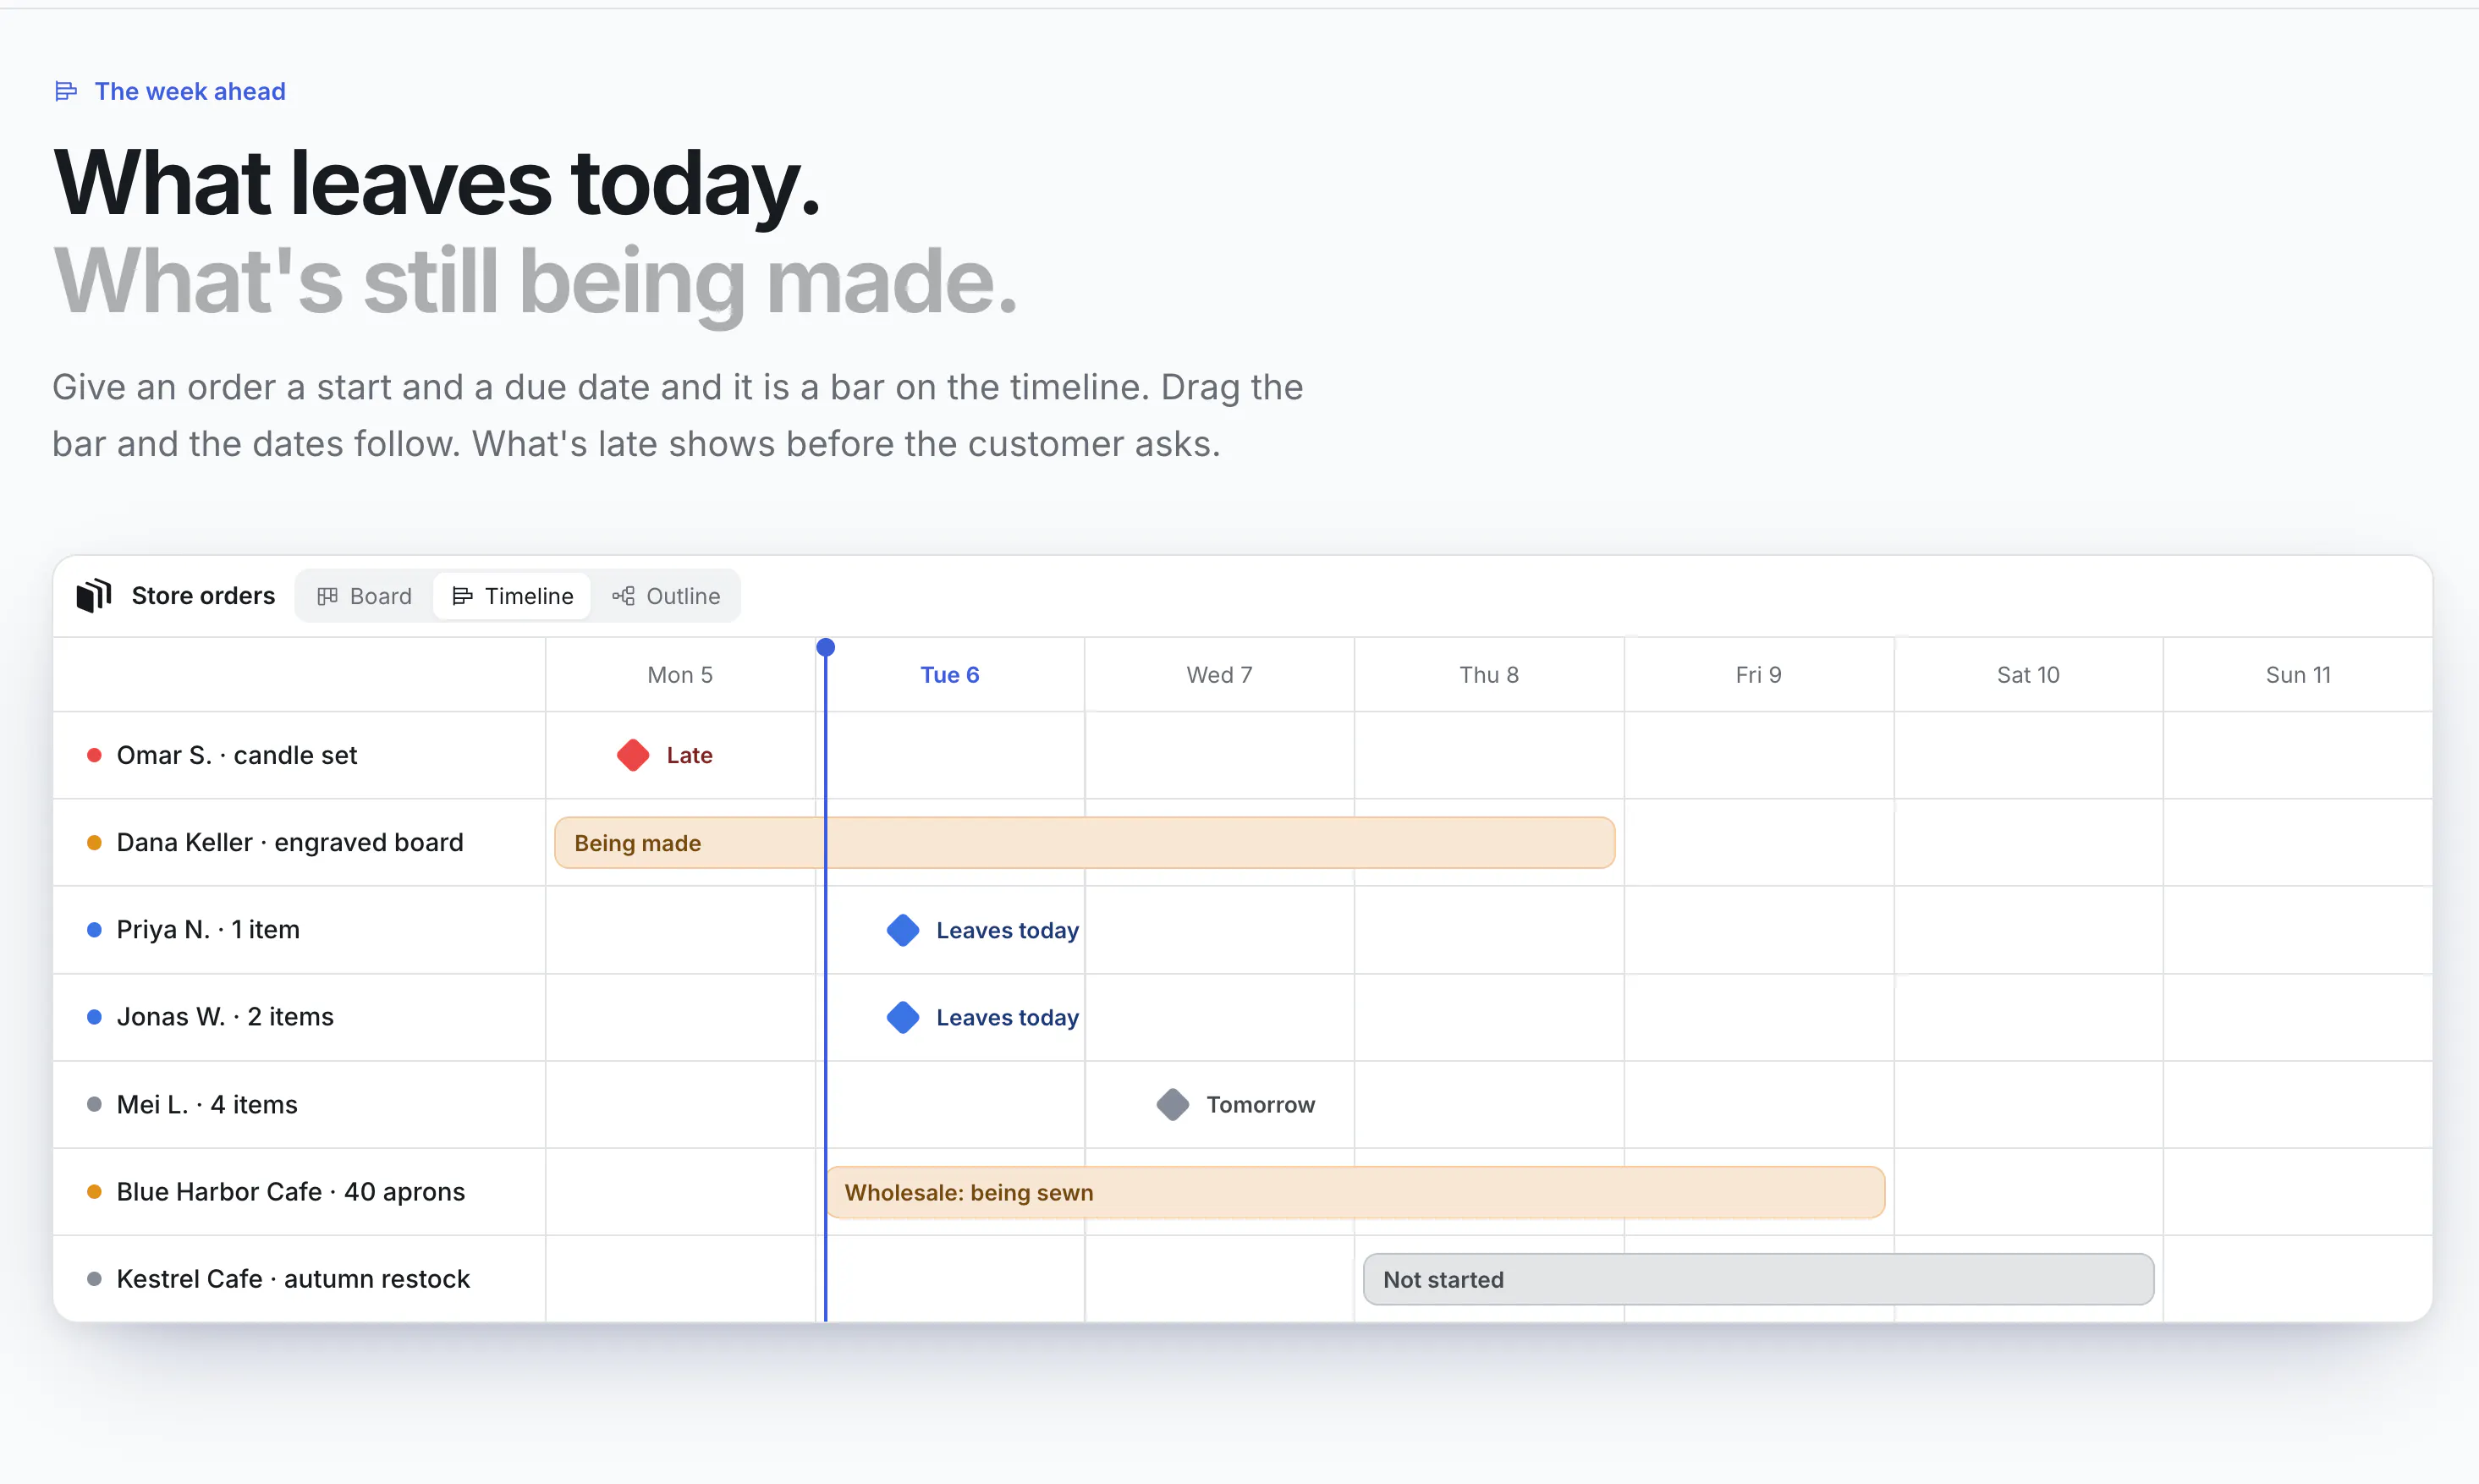2479x1484 pixels.
Task: Click the Store orders logo icon
Action: (x=94, y=596)
